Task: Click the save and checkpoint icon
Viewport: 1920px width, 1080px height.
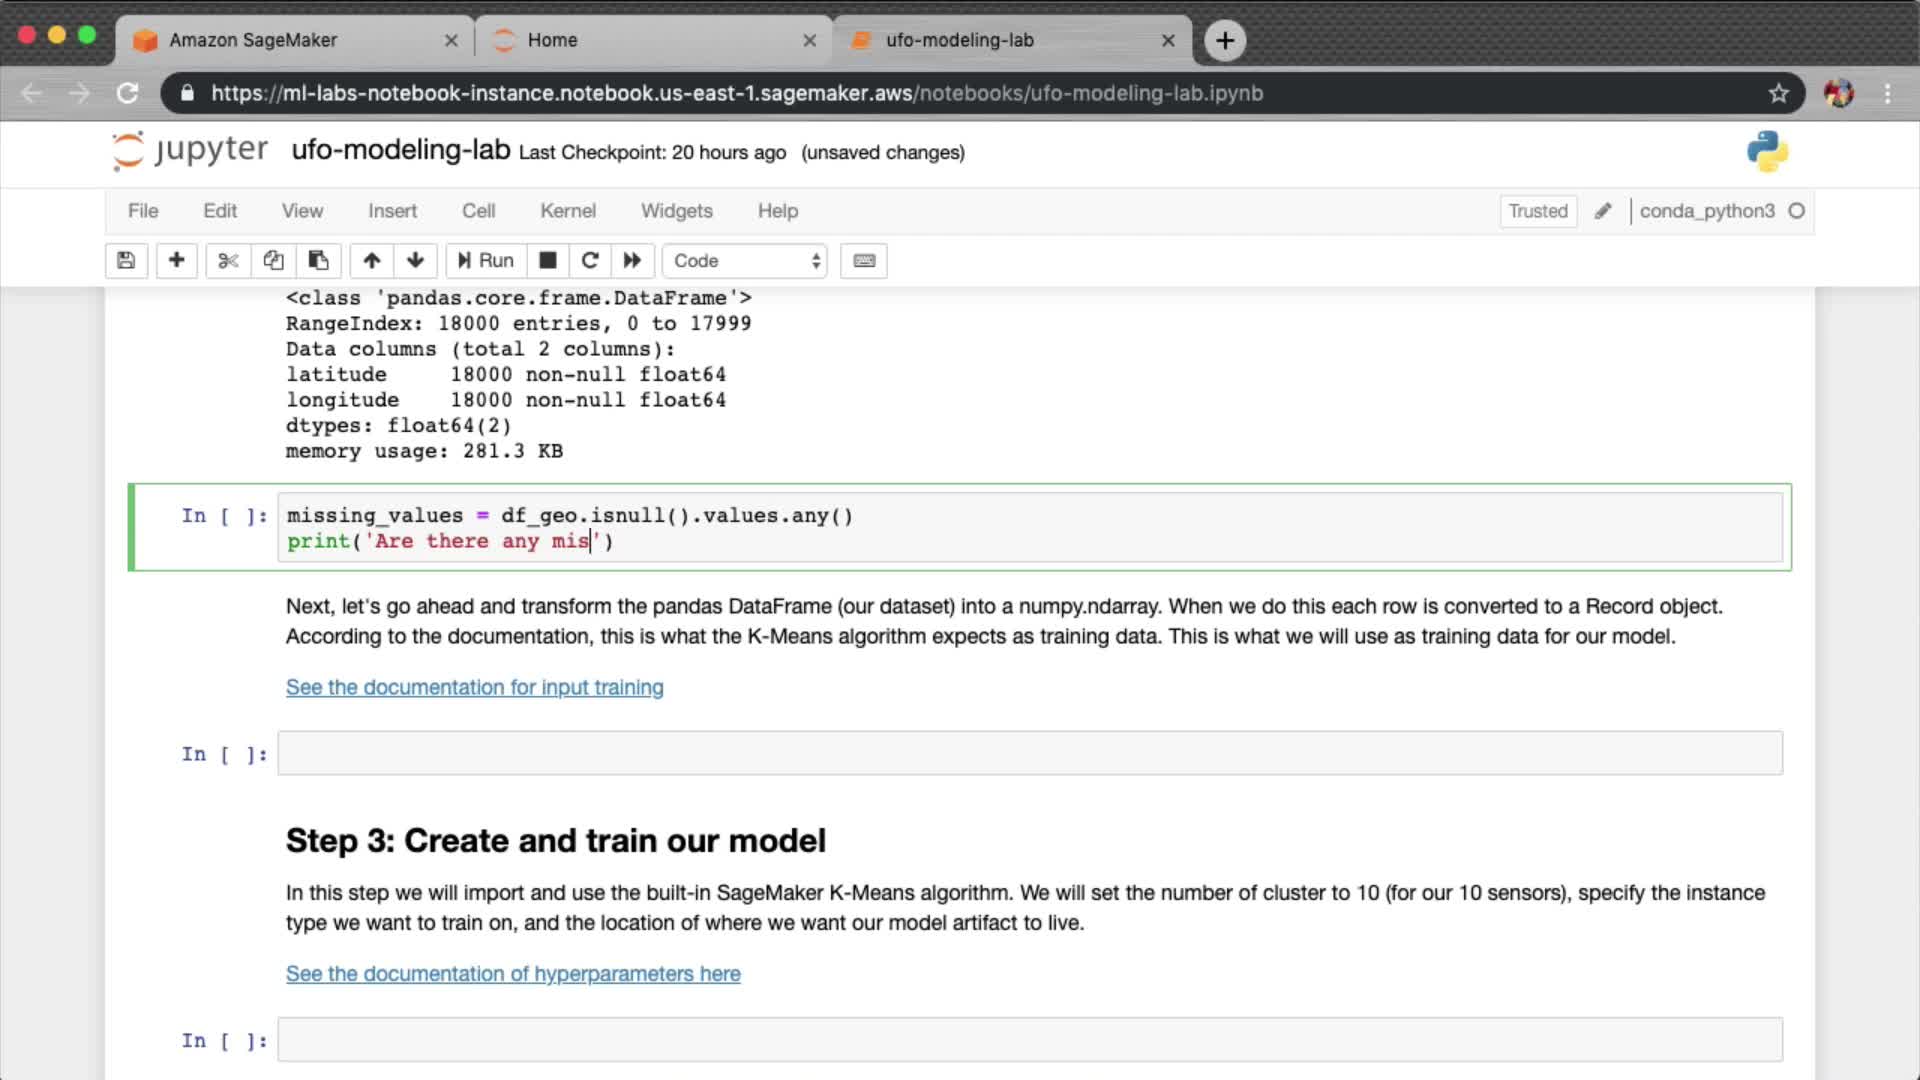Action: pos(126,260)
